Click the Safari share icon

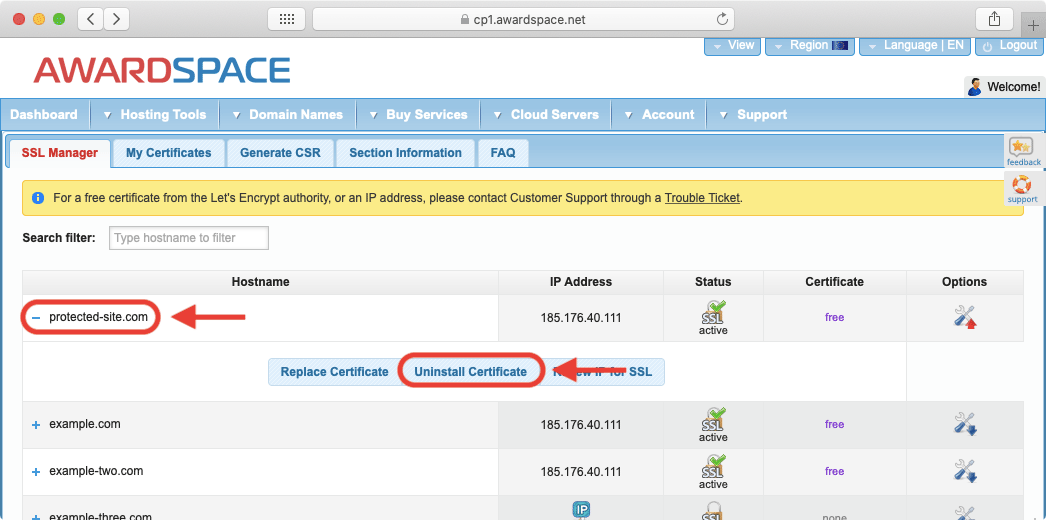tap(994, 19)
